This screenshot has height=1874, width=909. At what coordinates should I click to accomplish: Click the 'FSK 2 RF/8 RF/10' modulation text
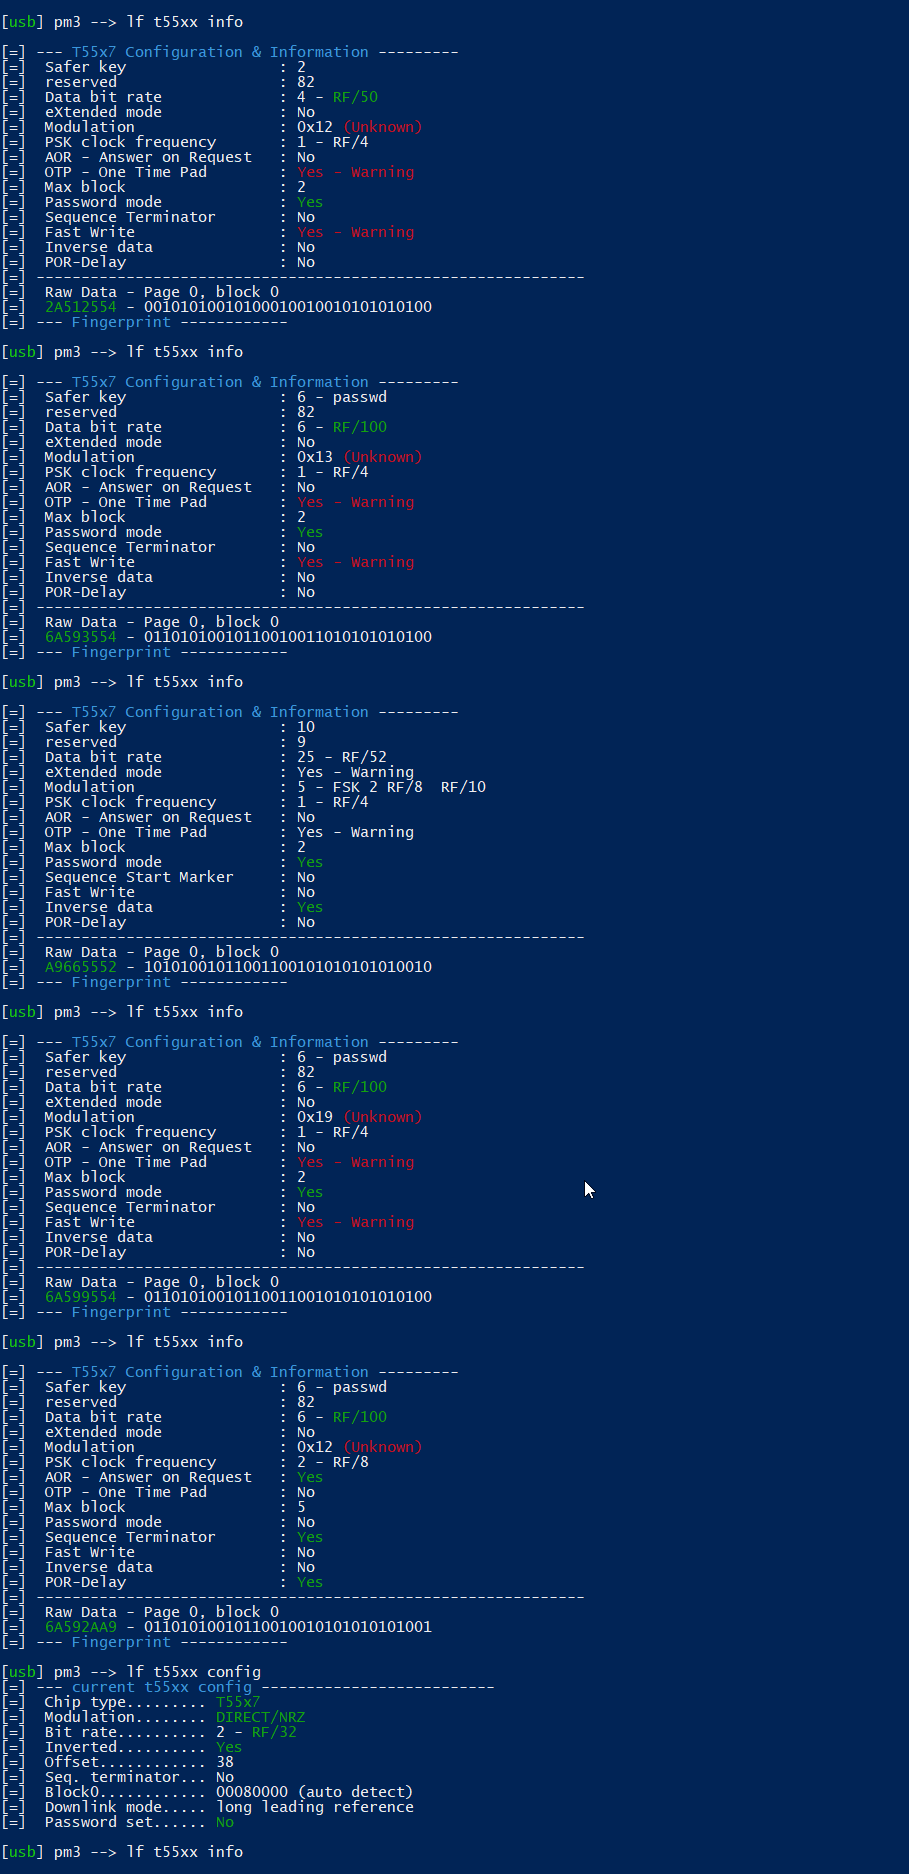(x=409, y=787)
